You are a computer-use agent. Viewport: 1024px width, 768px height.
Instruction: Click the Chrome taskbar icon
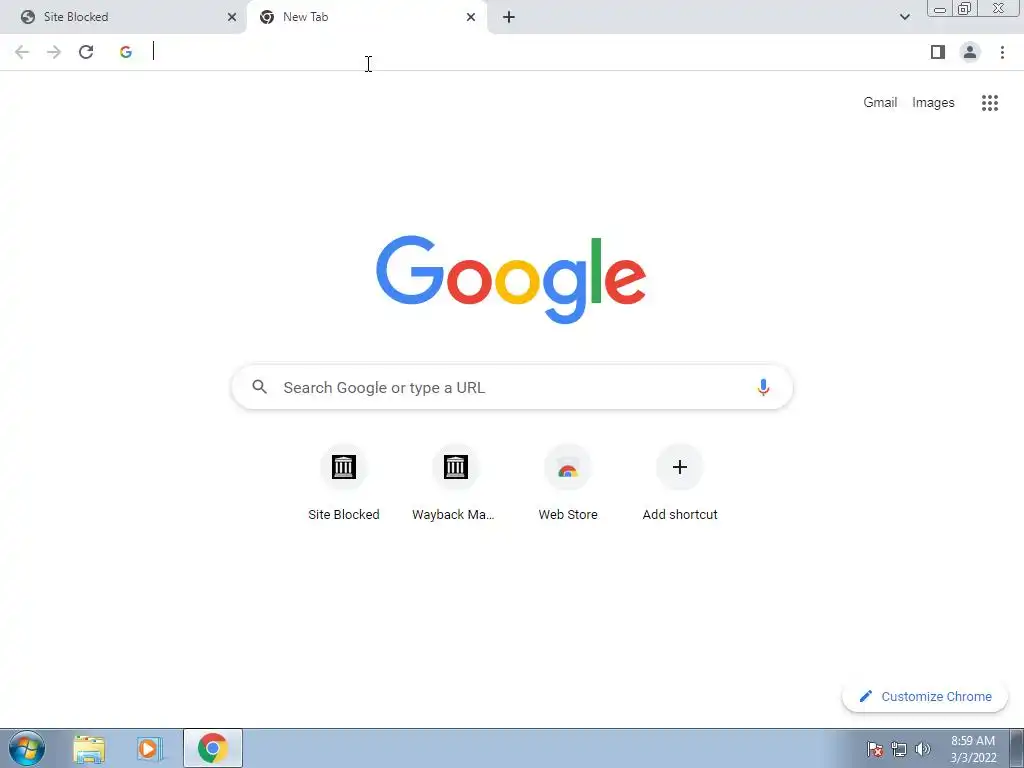[213, 748]
